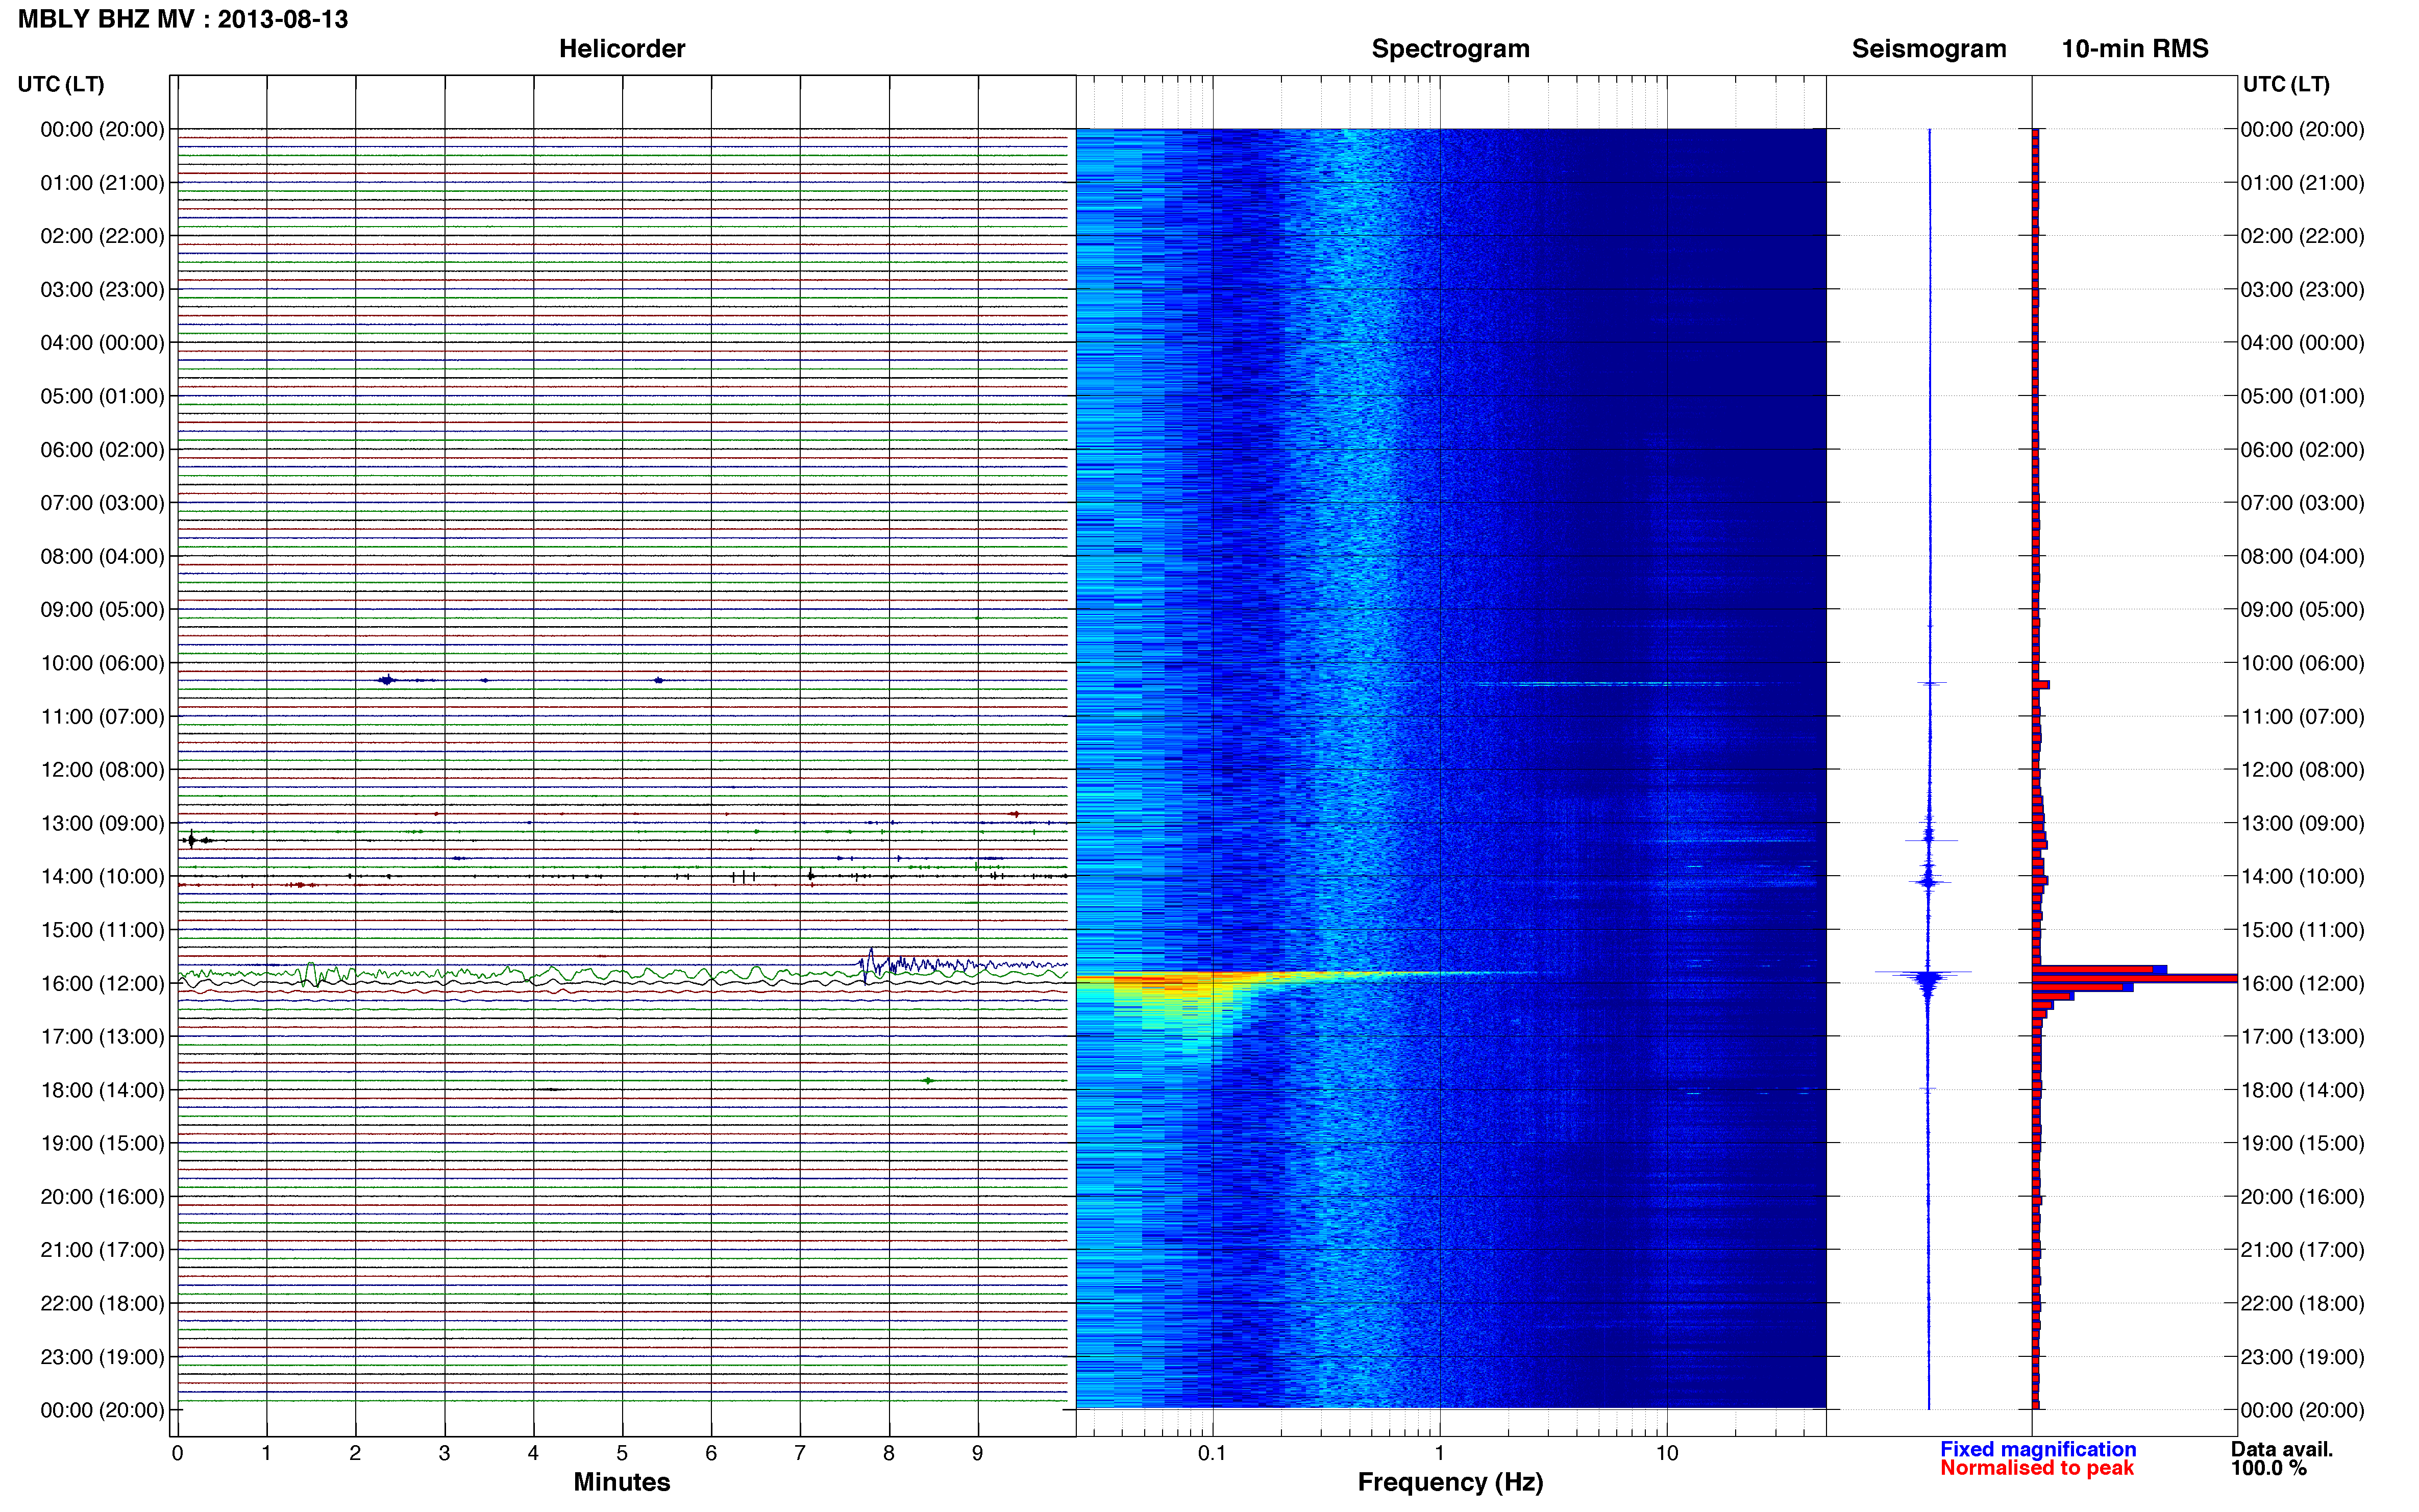Click the left UTC (LT) axis label
This screenshot has width=2419, height=1512.
tap(61, 84)
